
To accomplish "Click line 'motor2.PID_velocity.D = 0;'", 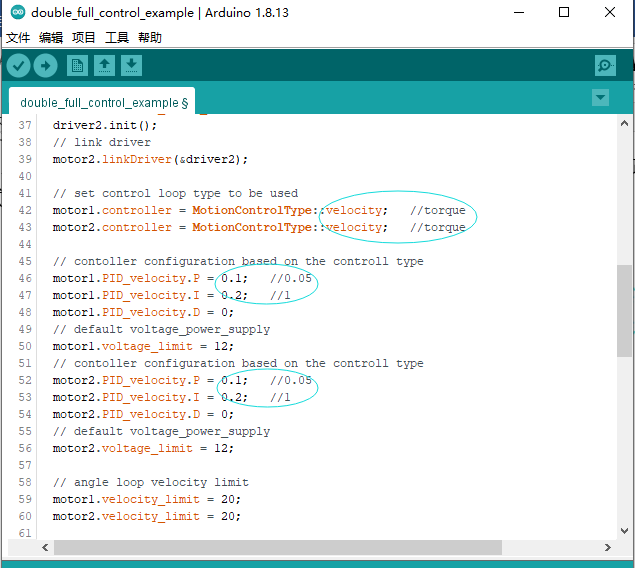I will [143, 414].
